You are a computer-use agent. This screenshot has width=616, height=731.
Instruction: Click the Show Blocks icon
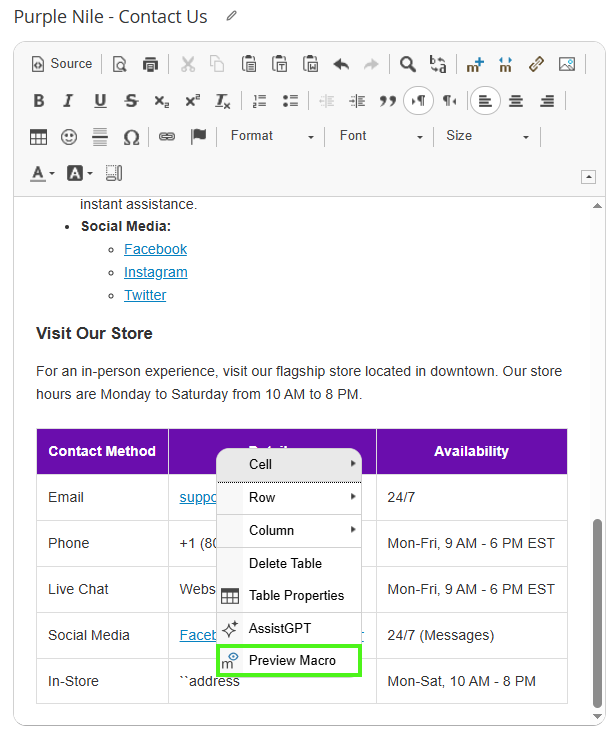(114, 173)
